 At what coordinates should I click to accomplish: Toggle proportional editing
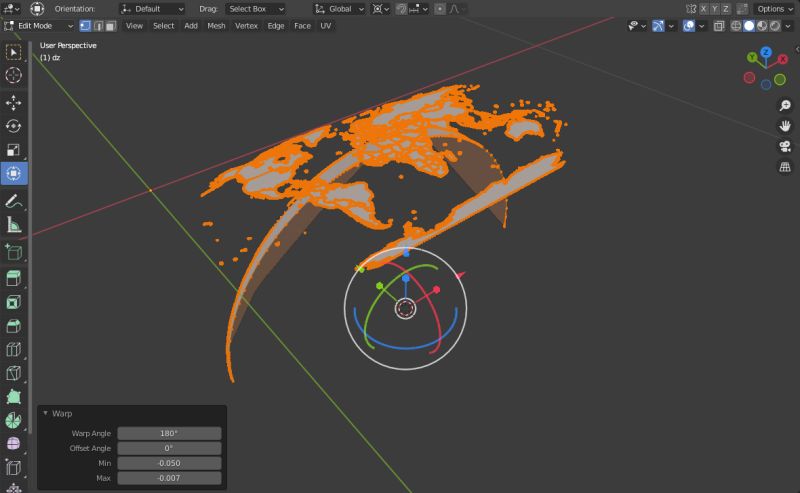click(440, 9)
